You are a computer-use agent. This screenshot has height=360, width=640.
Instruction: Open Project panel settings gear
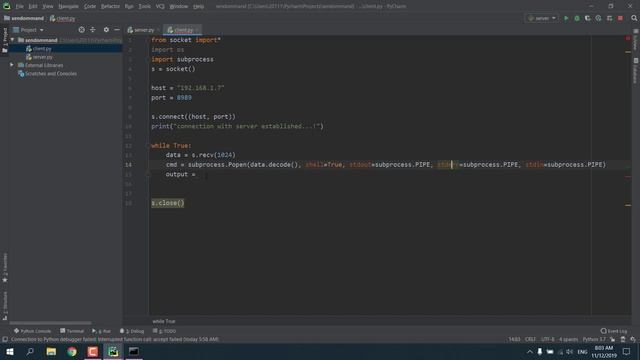[106, 30]
